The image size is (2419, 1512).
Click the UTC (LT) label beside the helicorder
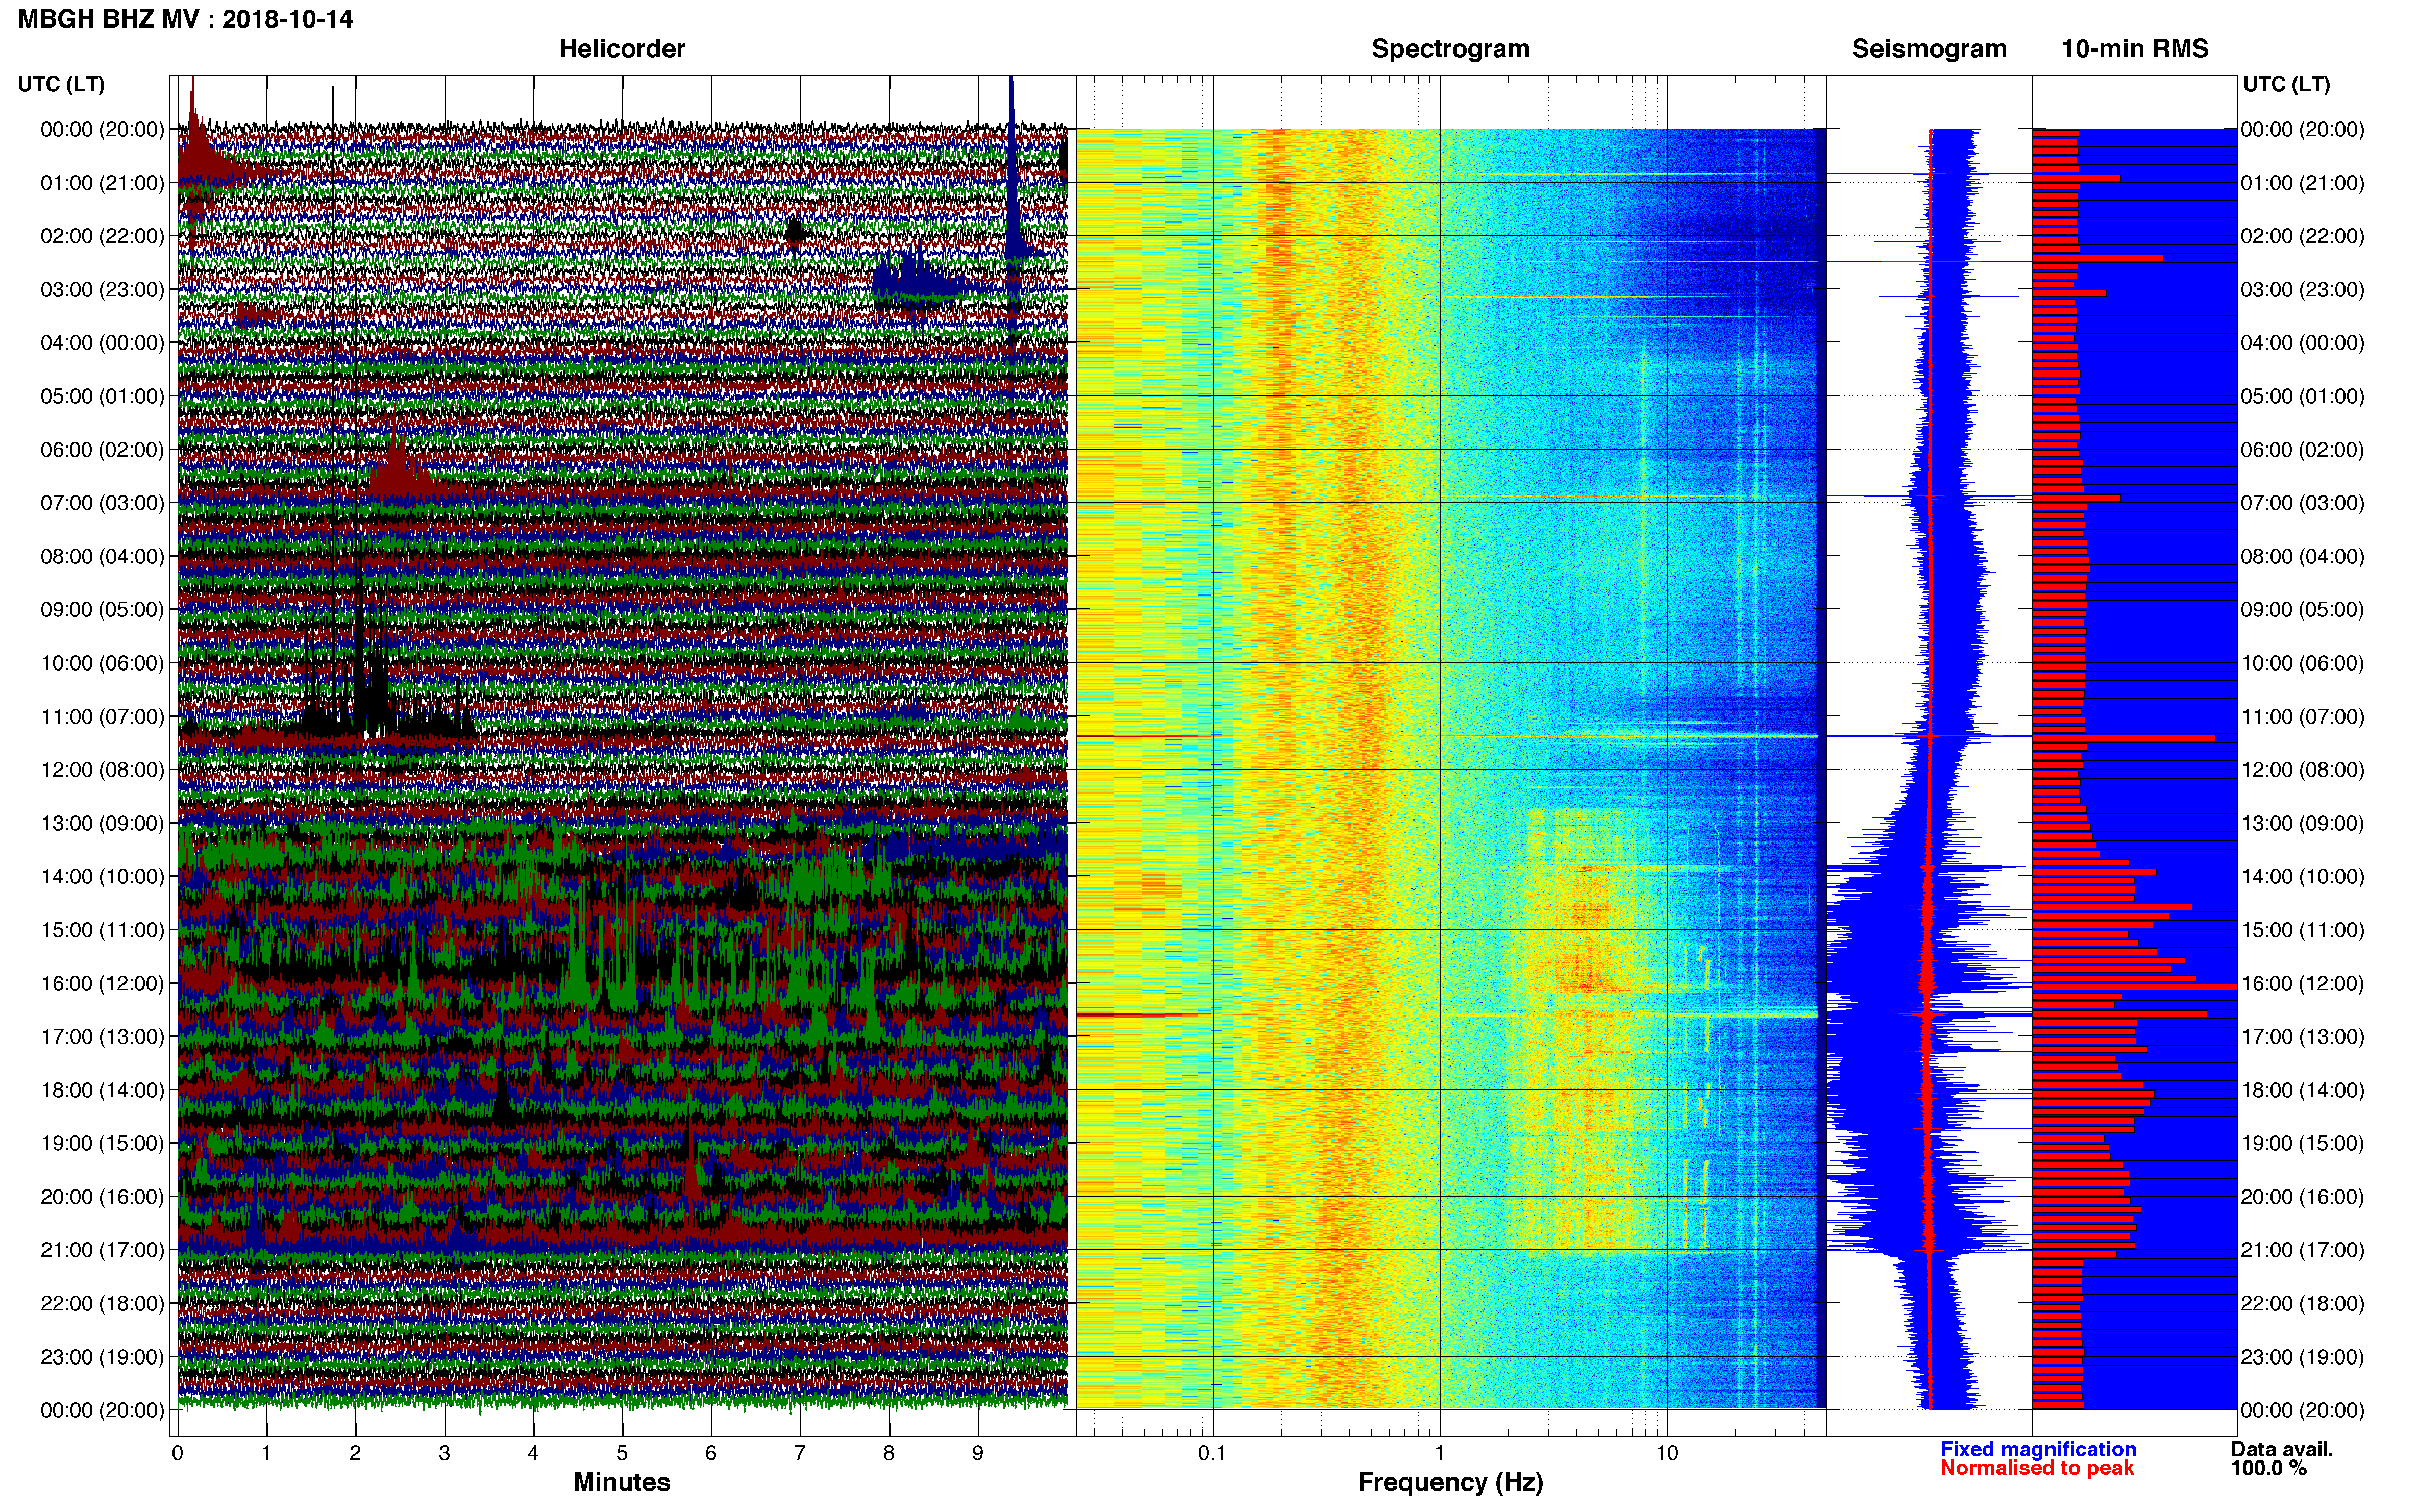(61, 85)
